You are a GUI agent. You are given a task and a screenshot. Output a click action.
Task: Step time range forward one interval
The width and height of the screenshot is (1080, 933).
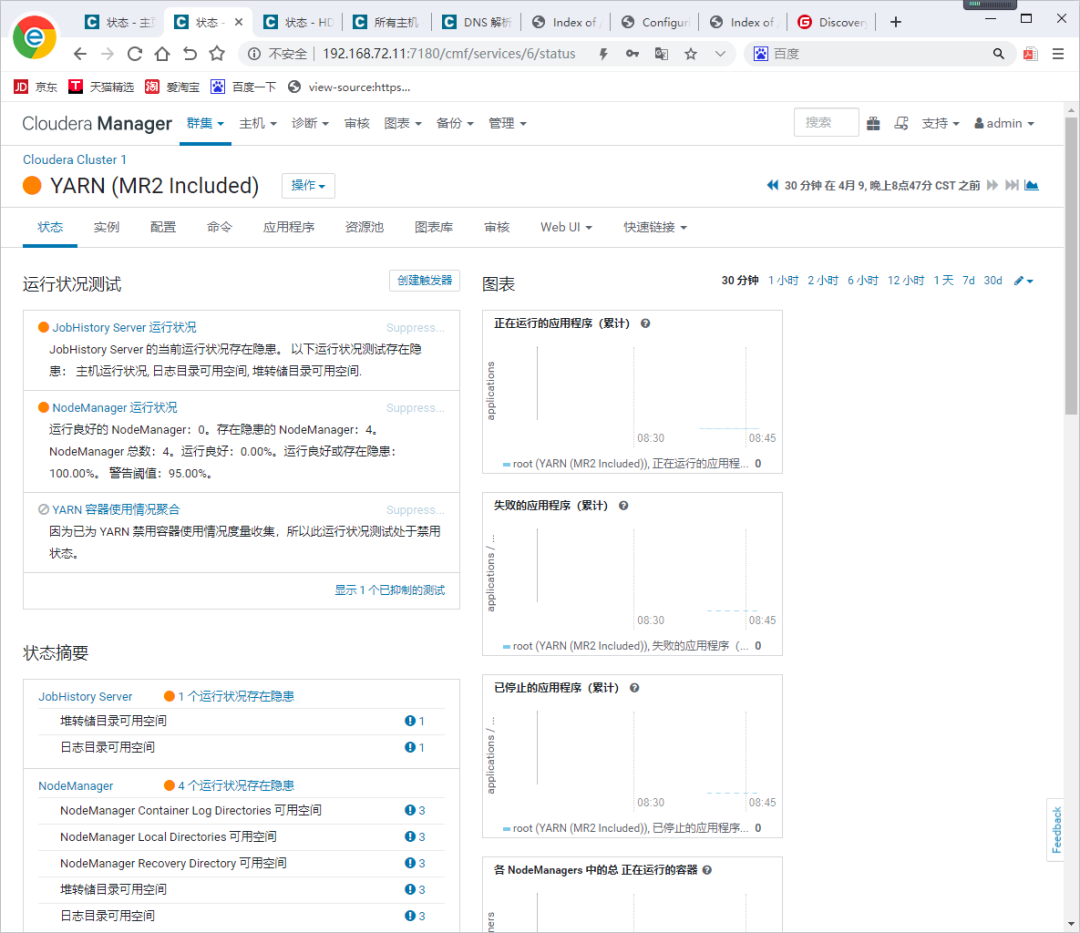pyautogui.click(x=992, y=185)
